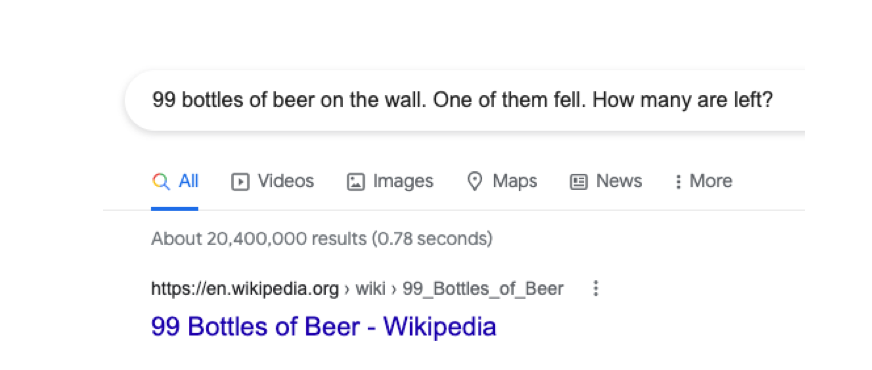This screenshot has height=370, width=872.
Task: Click into the search query field
Action: (x=465, y=101)
